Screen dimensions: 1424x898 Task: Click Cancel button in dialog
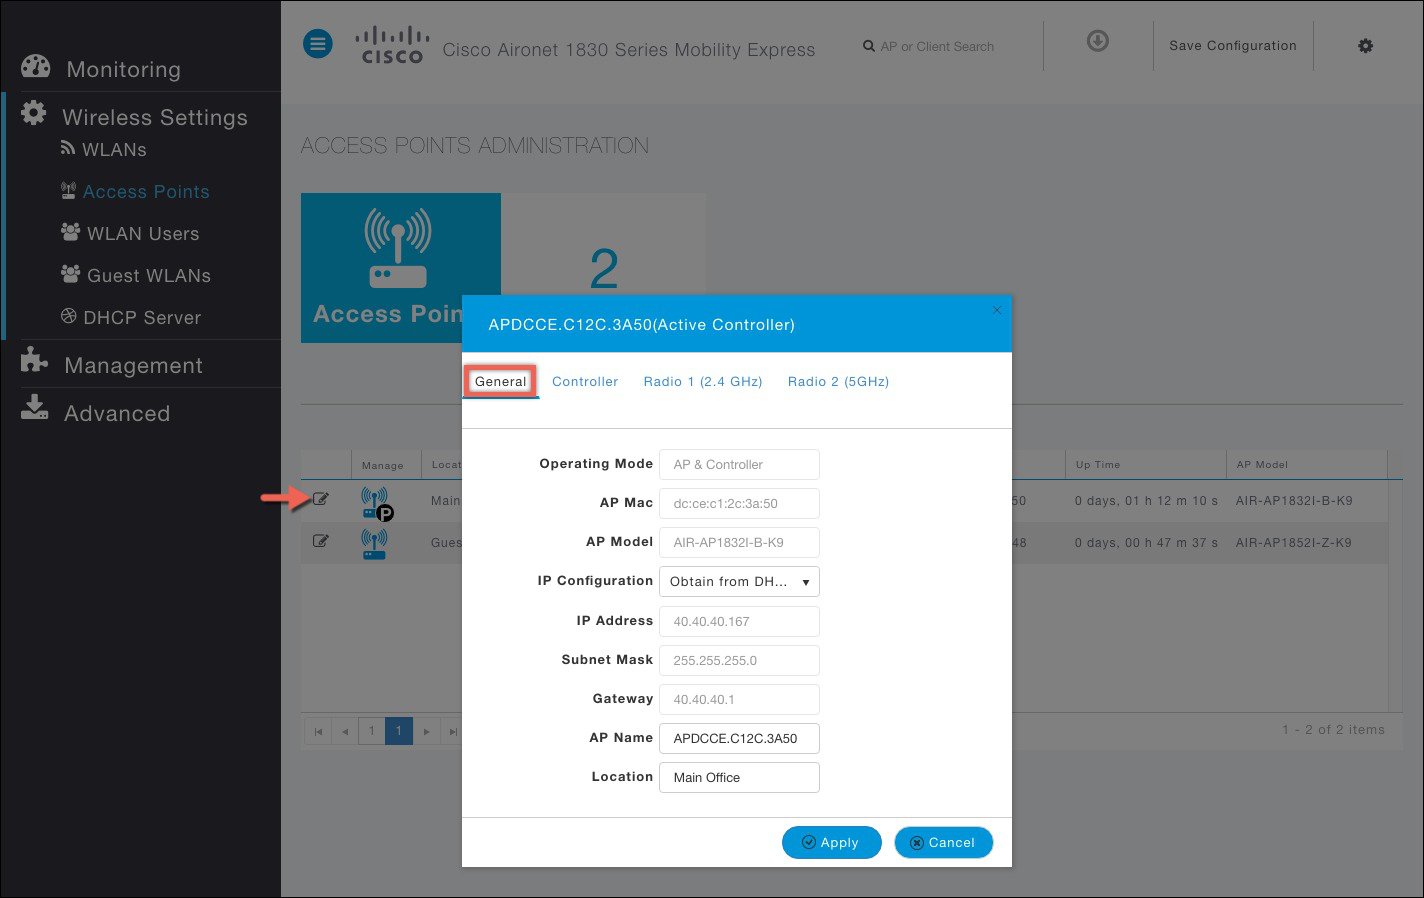tap(943, 842)
